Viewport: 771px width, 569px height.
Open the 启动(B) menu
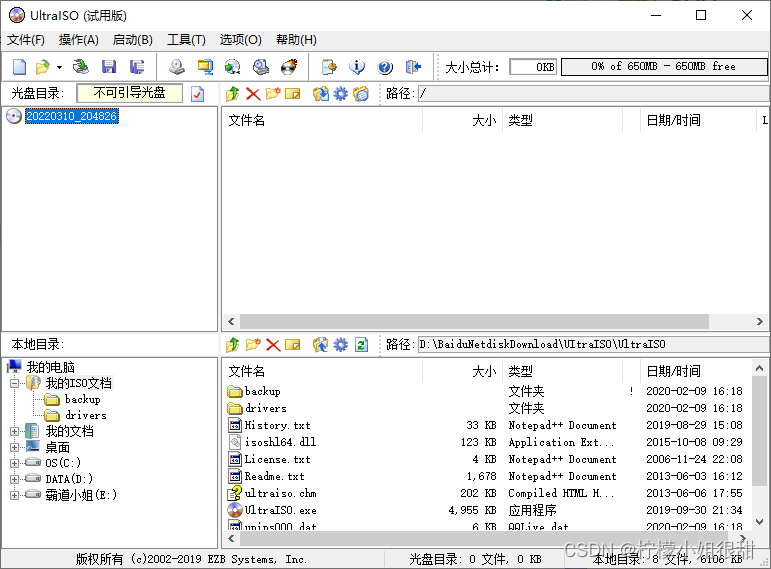coord(133,40)
